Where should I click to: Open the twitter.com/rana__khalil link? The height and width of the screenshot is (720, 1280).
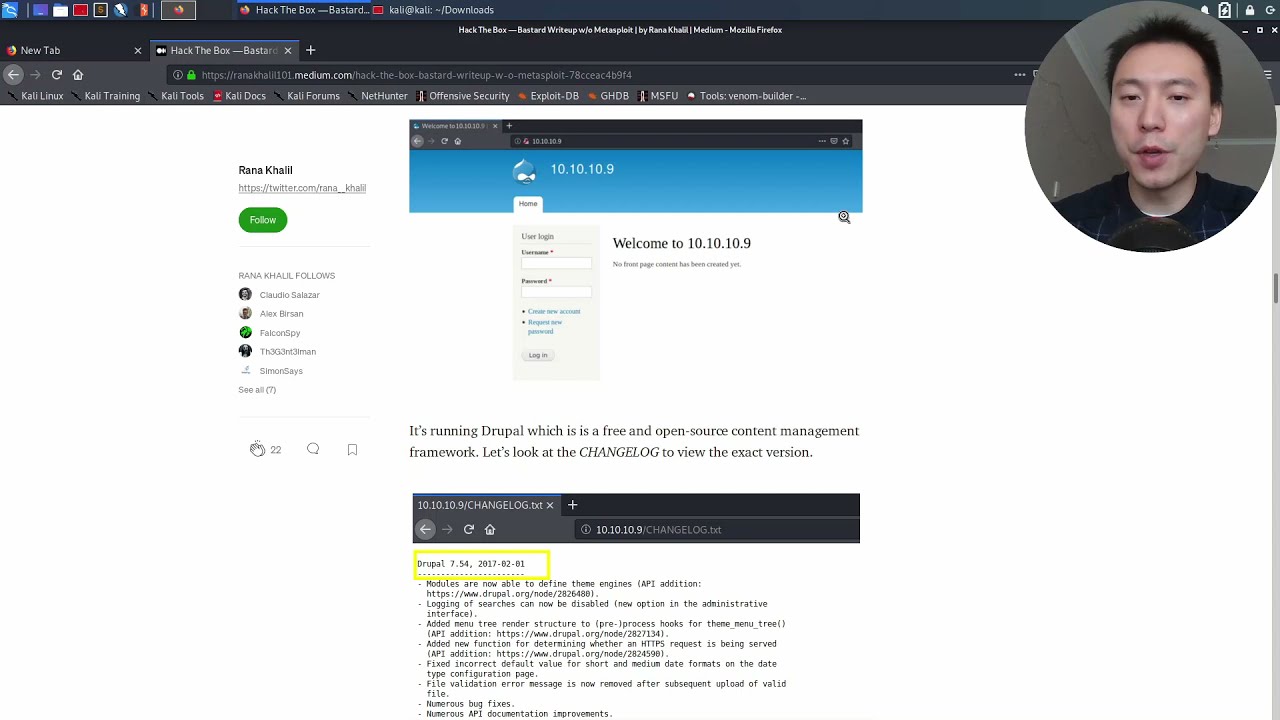point(302,188)
